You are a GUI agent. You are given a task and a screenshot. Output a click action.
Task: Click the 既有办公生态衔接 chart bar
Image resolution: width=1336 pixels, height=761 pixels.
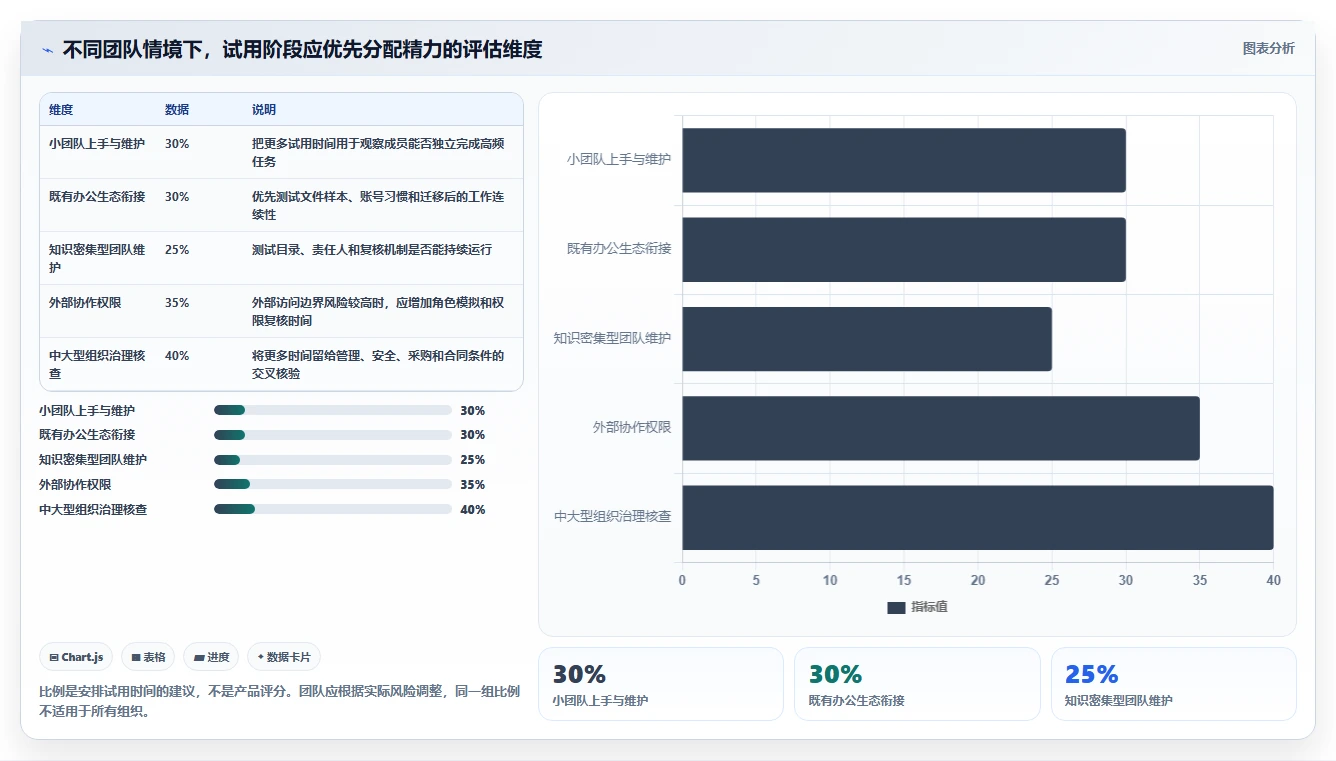904,249
